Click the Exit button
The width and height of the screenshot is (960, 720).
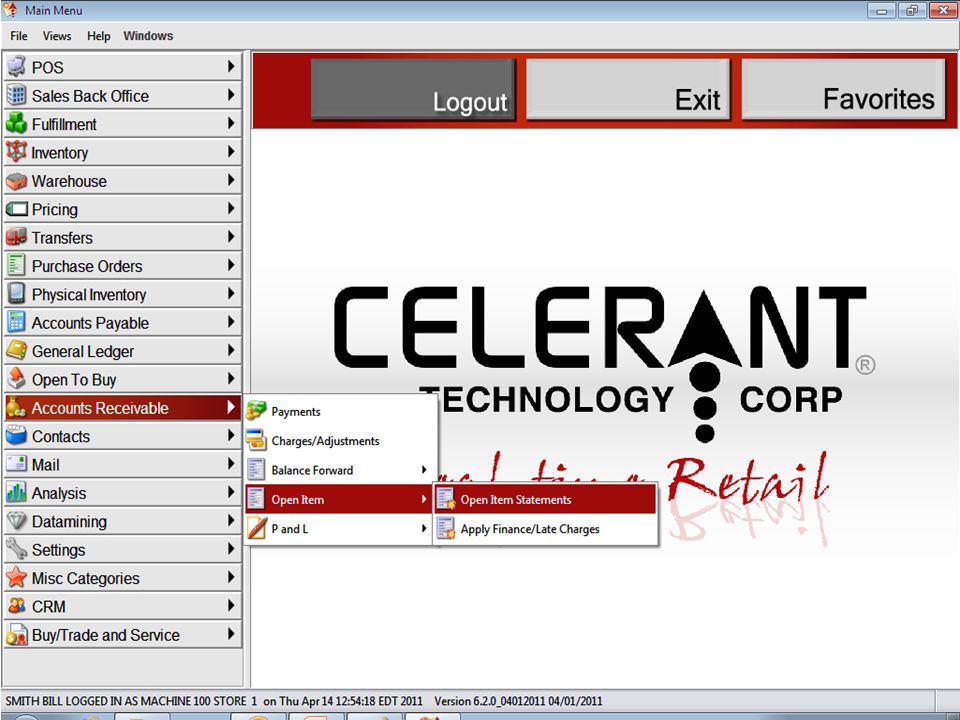click(628, 89)
